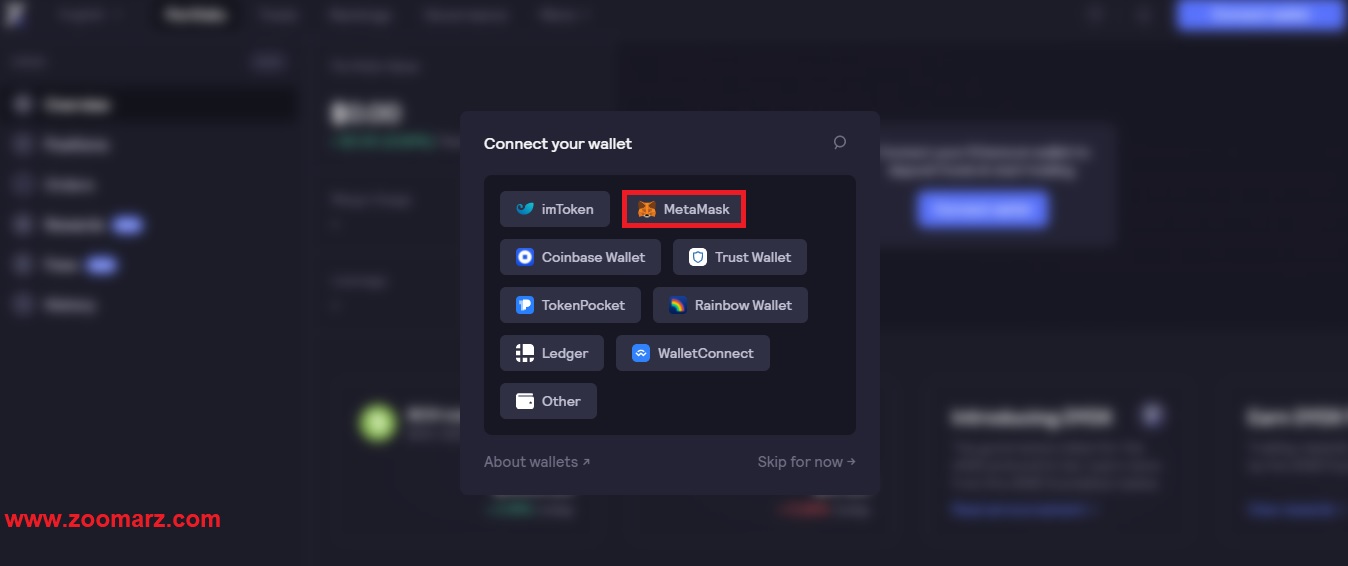Open the About wallets link
This screenshot has height=566, width=1348.
click(x=537, y=462)
